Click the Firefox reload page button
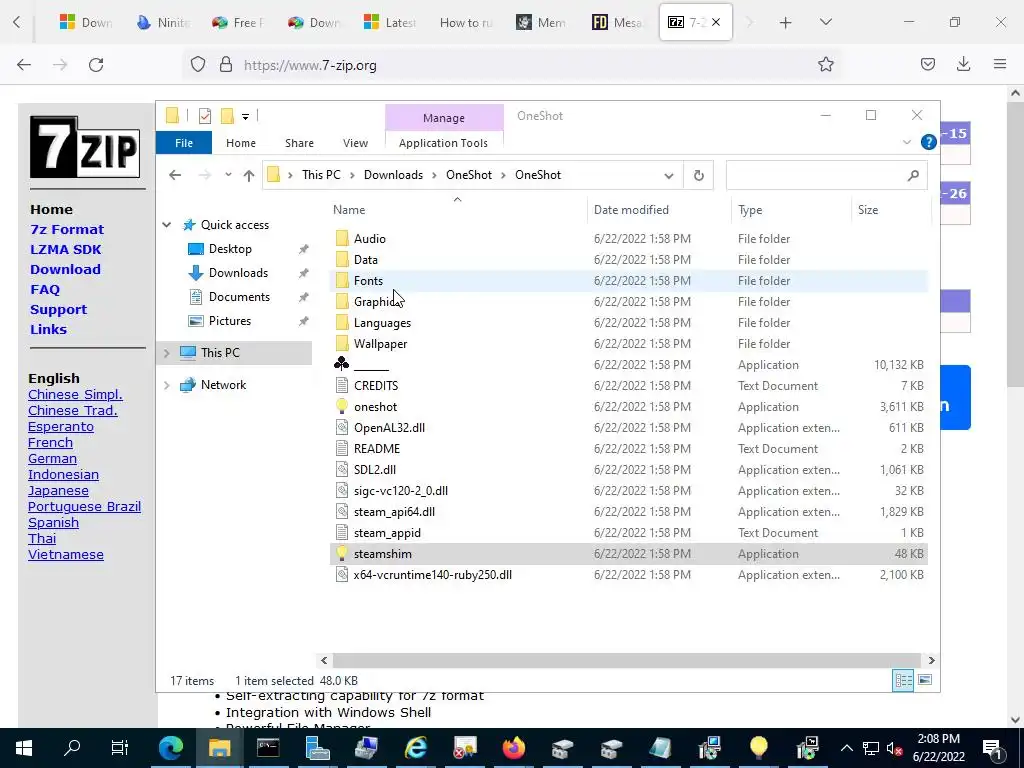 point(96,65)
